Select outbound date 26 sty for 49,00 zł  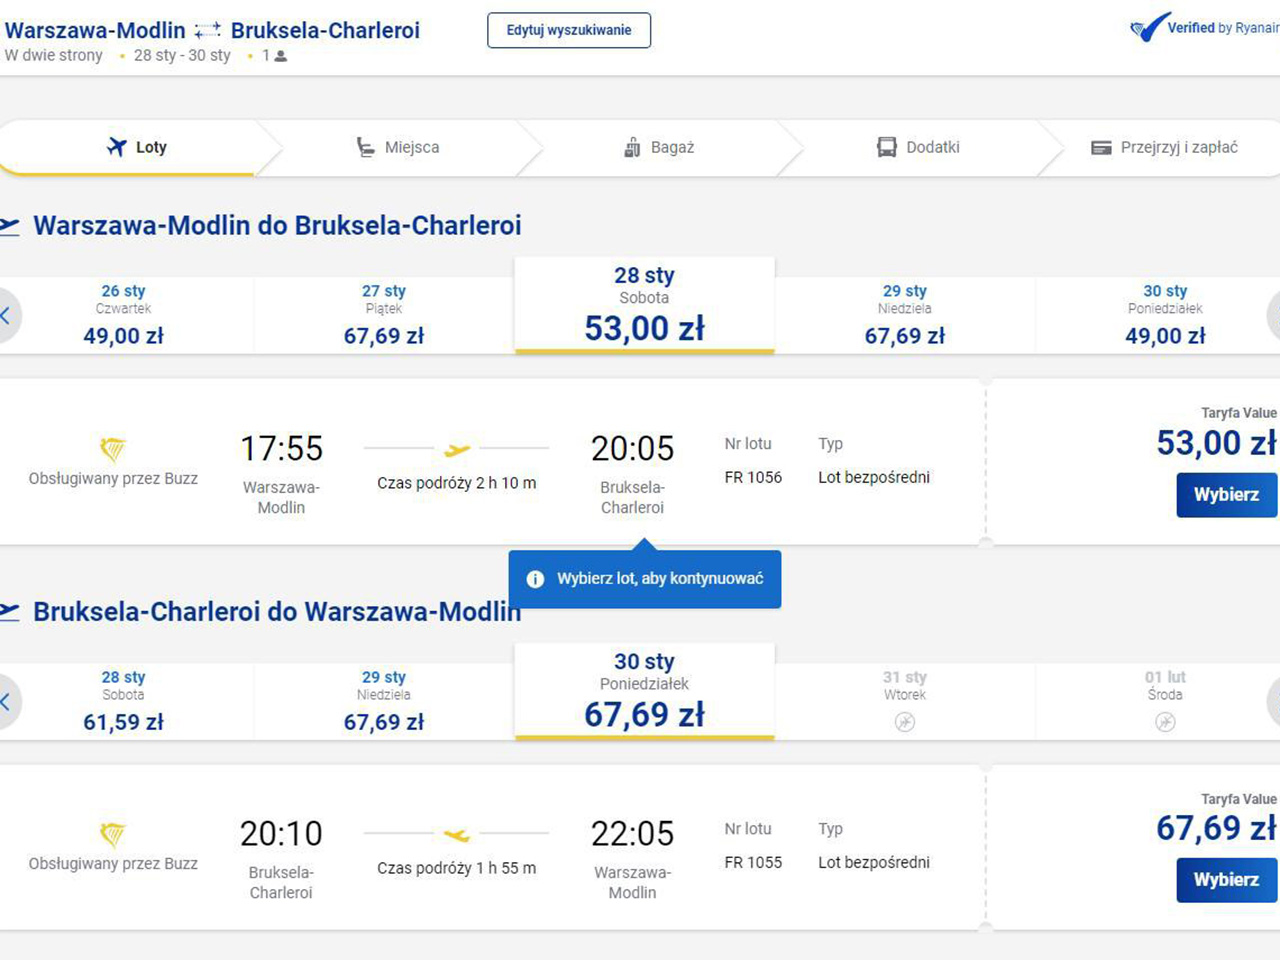[123, 315]
